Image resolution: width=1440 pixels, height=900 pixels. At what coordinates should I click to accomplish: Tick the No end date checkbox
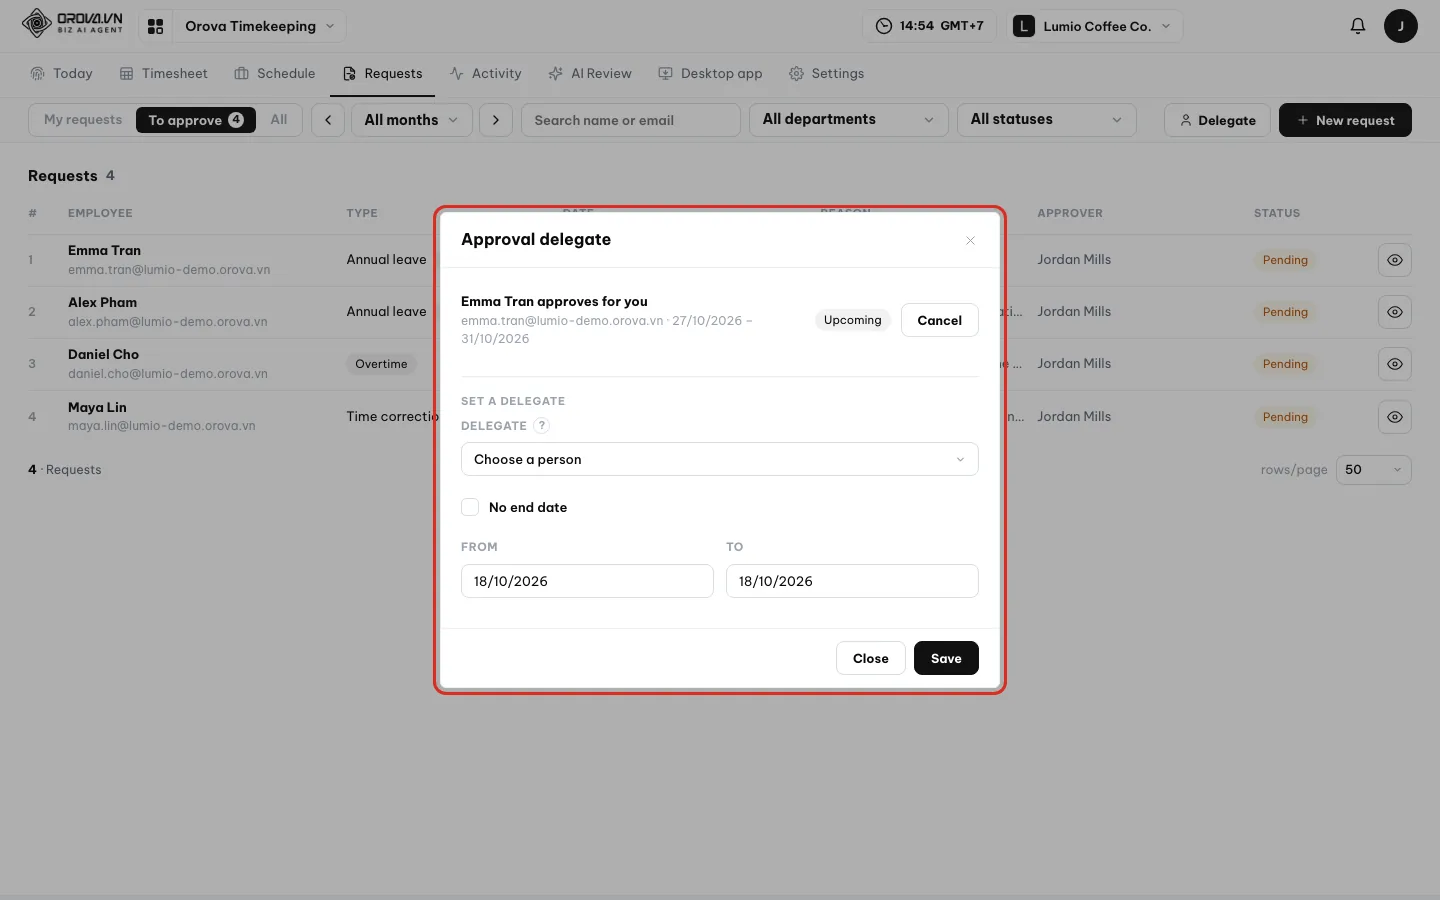tap(470, 507)
